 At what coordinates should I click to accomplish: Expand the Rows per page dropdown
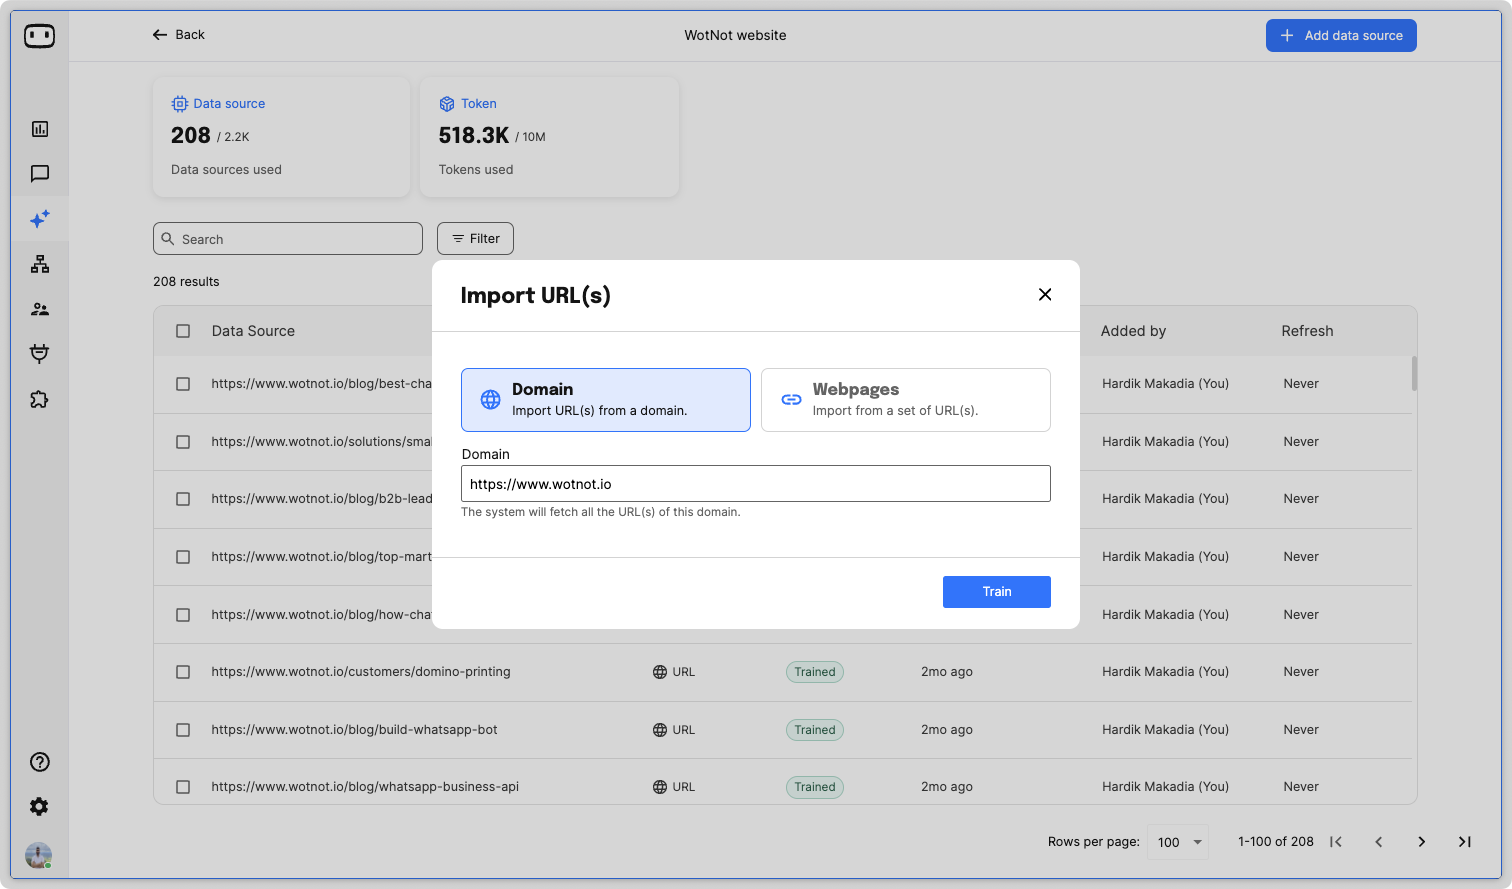(1178, 842)
